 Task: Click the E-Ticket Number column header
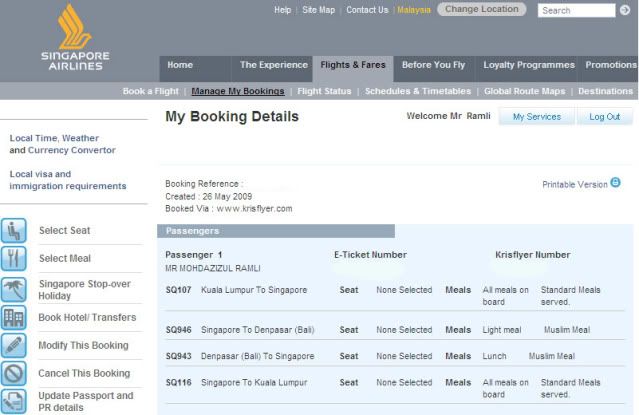click(x=370, y=255)
